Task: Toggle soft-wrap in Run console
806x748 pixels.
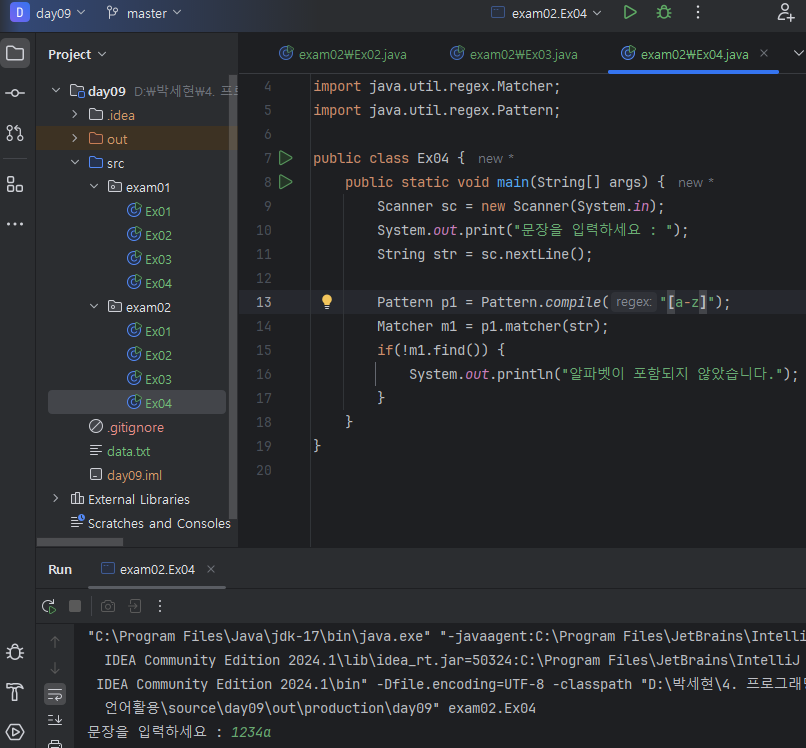Action: click(x=55, y=693)
